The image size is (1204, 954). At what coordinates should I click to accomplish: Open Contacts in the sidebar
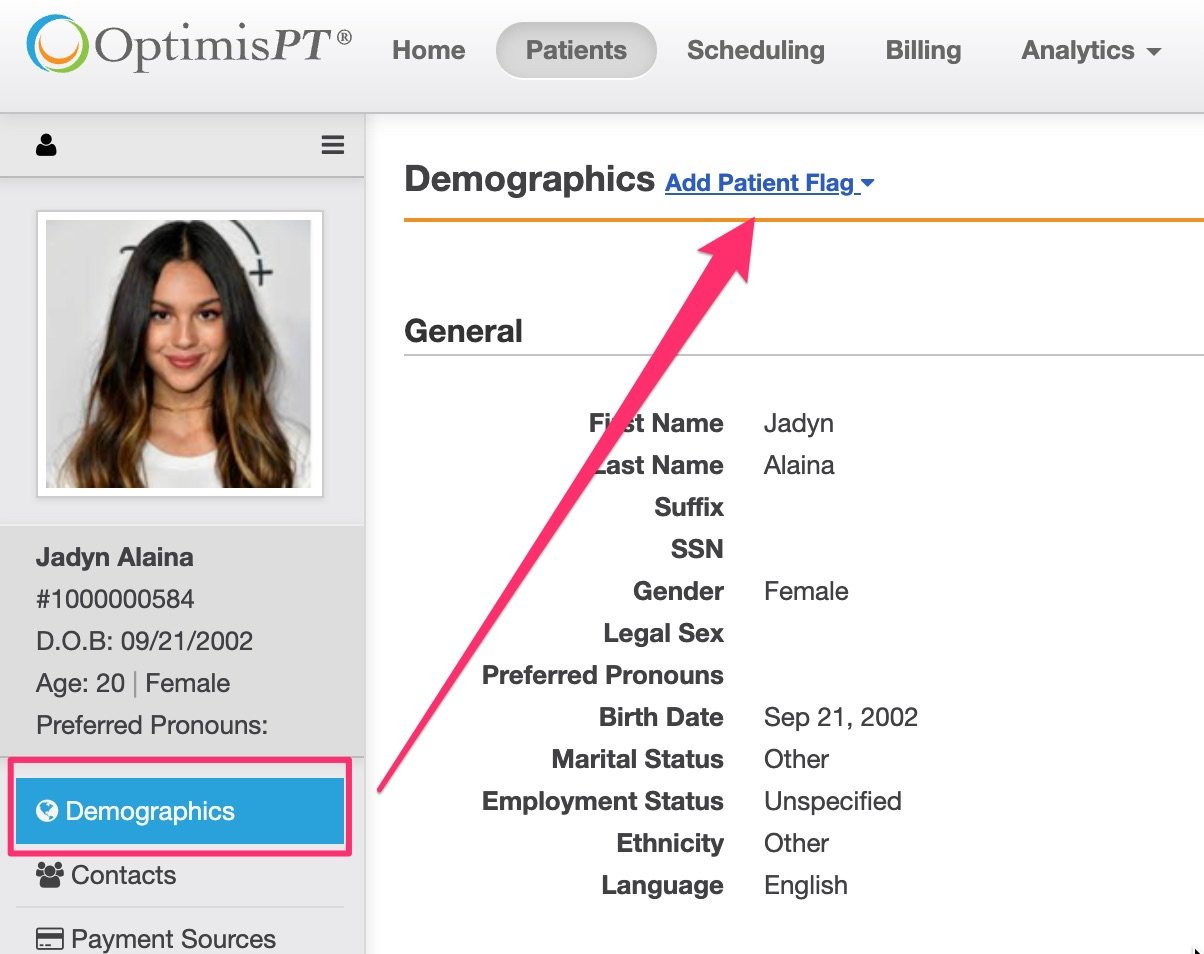pos(123,876)
